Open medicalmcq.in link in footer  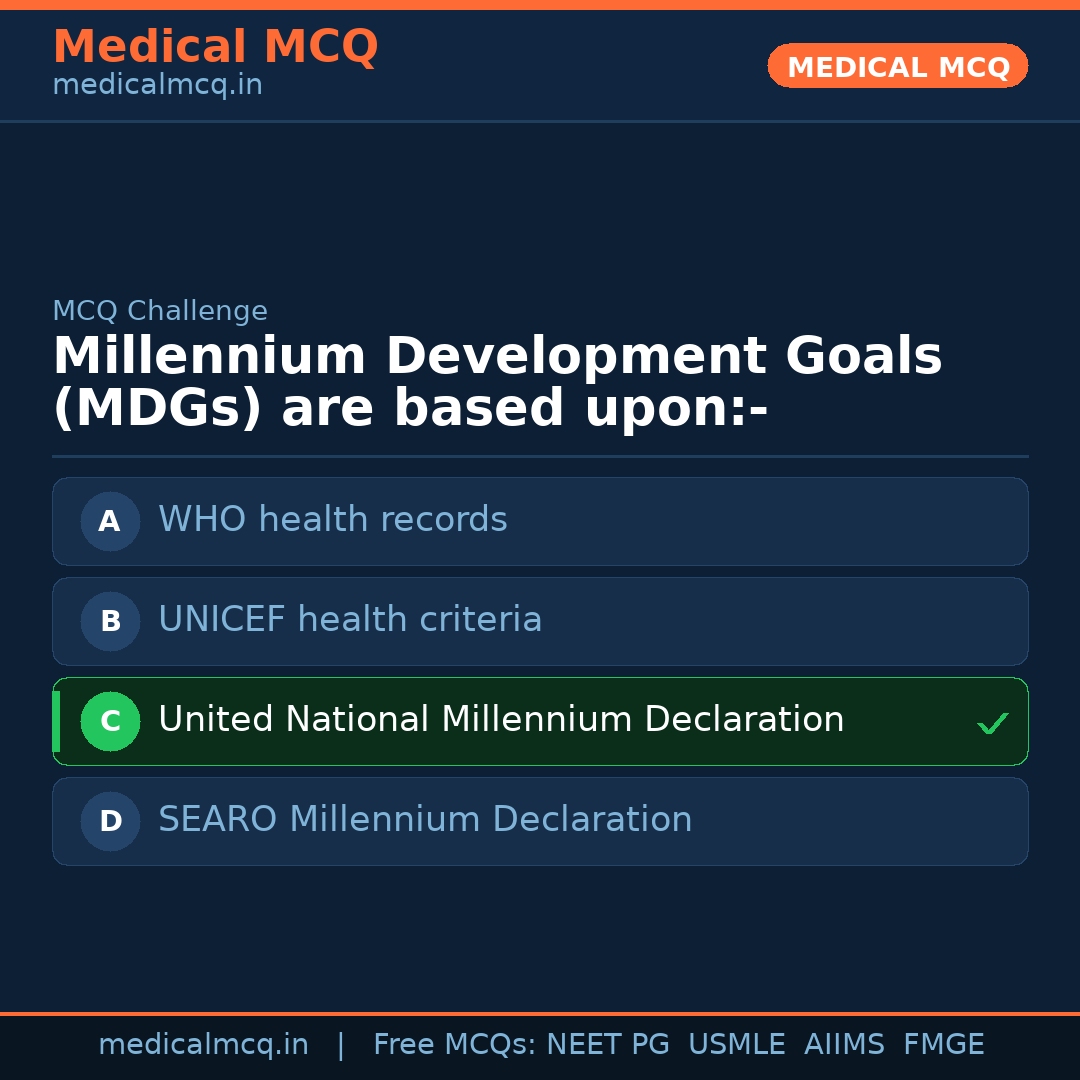[x=203, y=1045]
